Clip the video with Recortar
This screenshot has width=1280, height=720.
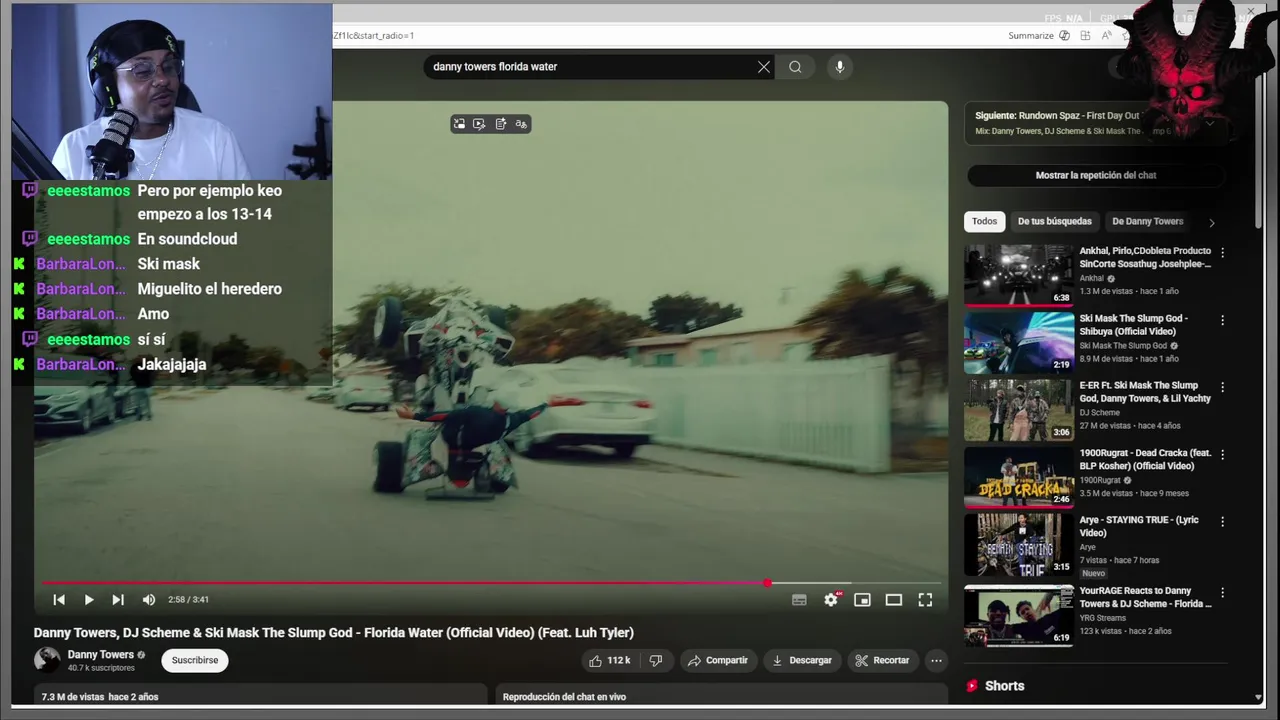(882, 660)
